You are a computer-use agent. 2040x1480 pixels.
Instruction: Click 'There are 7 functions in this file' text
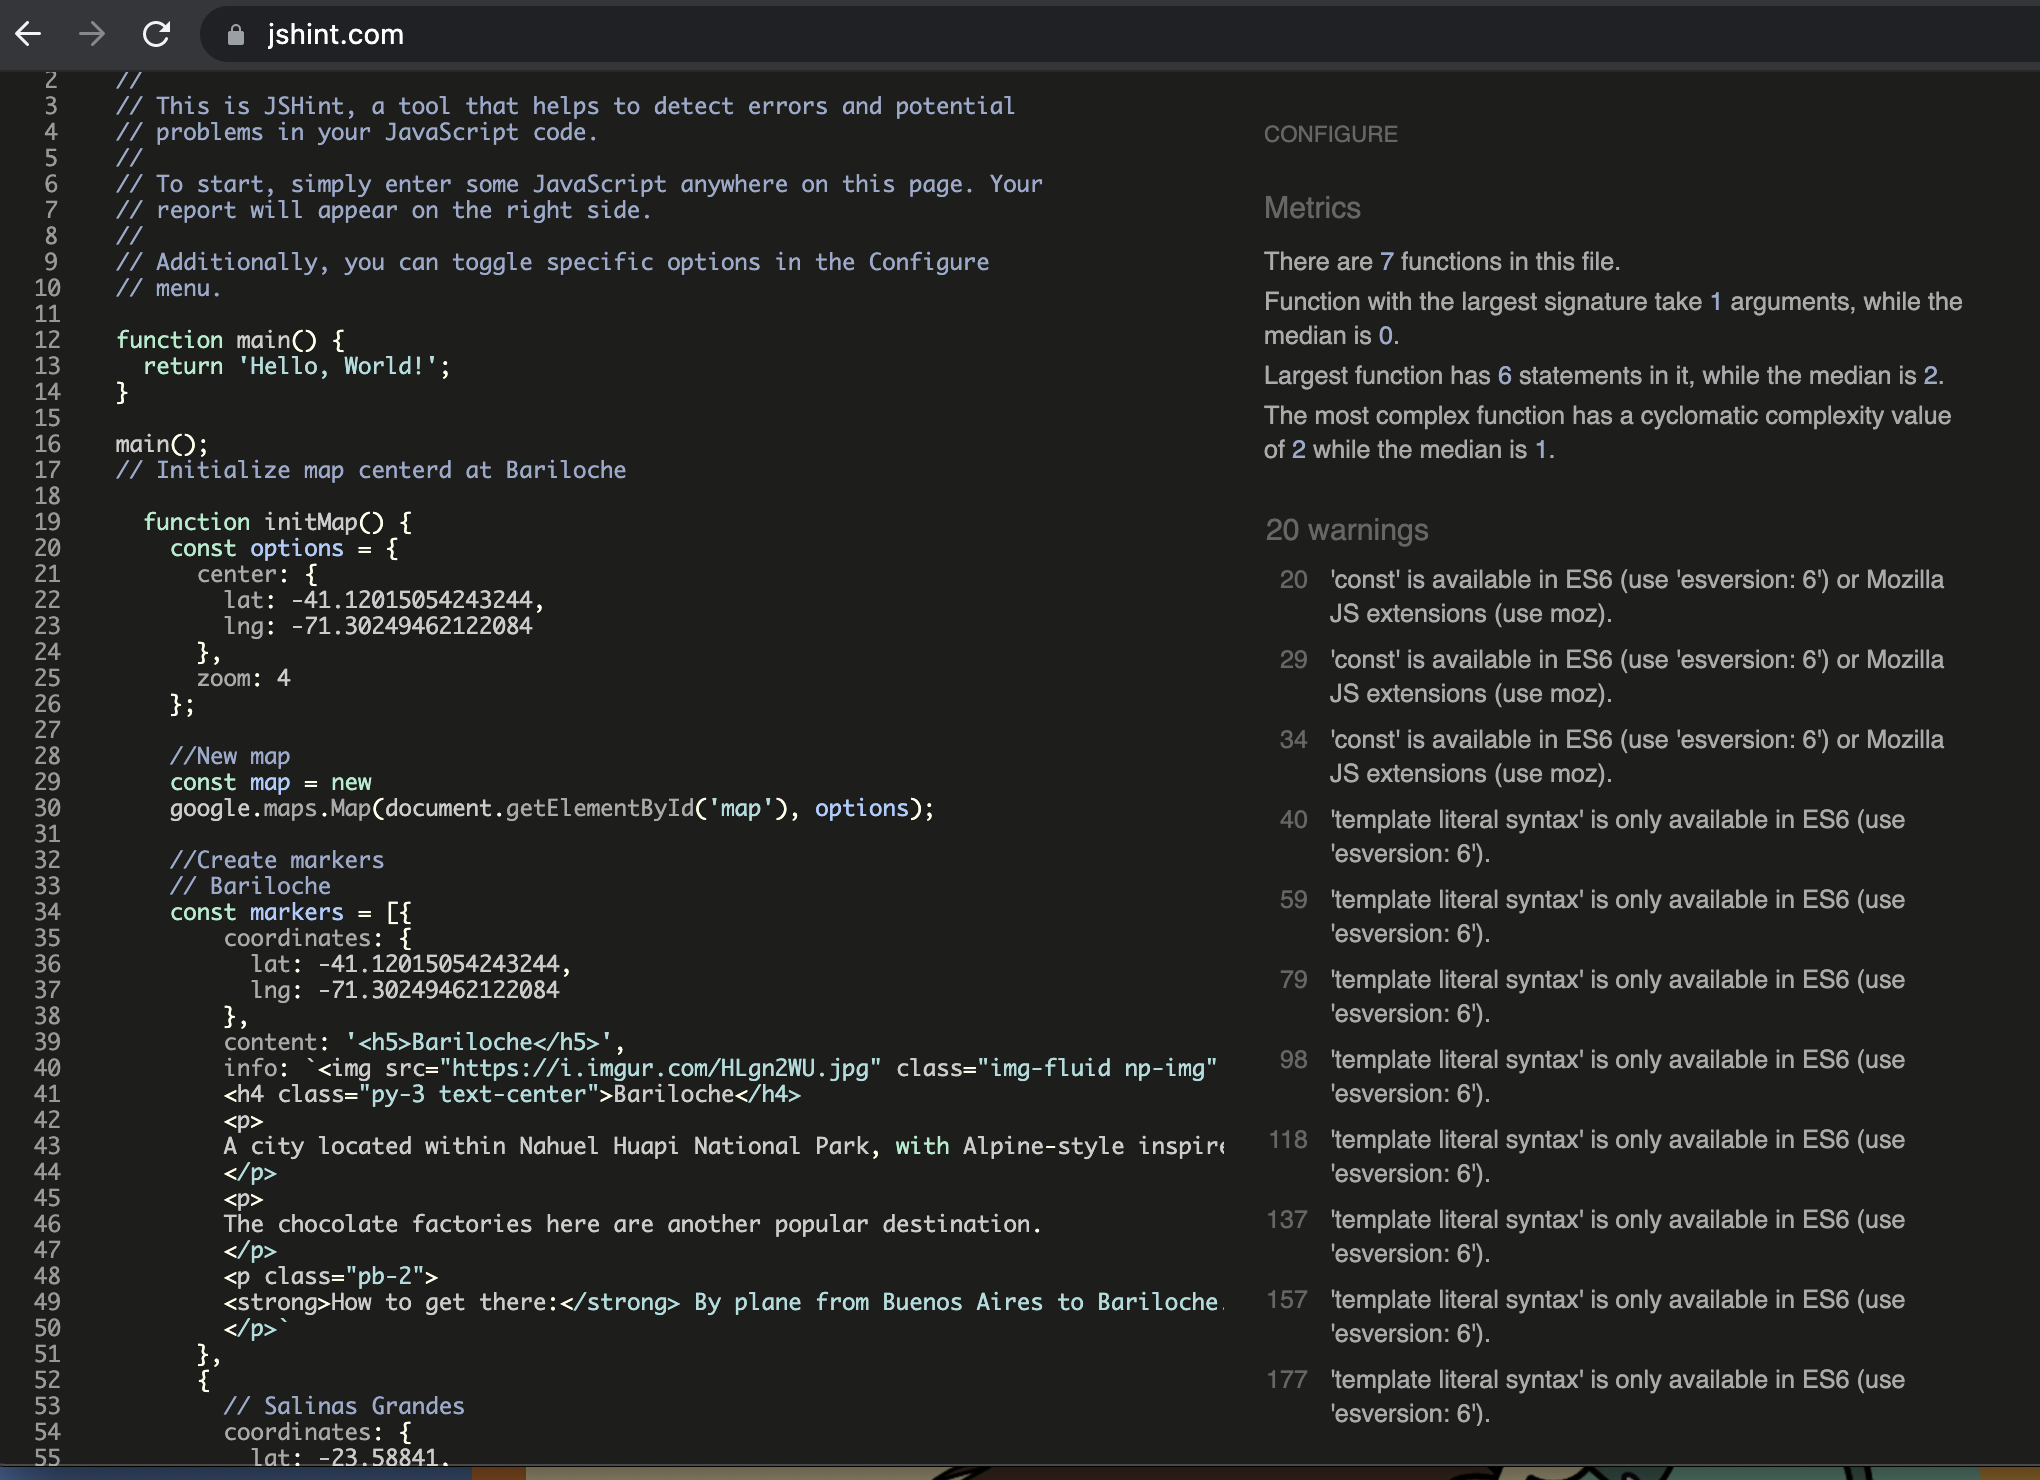tap(1441, 262)
